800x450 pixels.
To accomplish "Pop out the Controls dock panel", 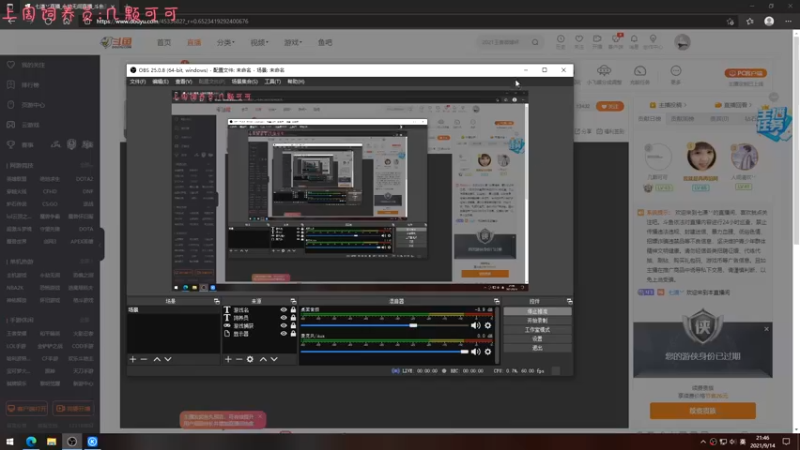I will pyautogui.click(x=569, y=302).
